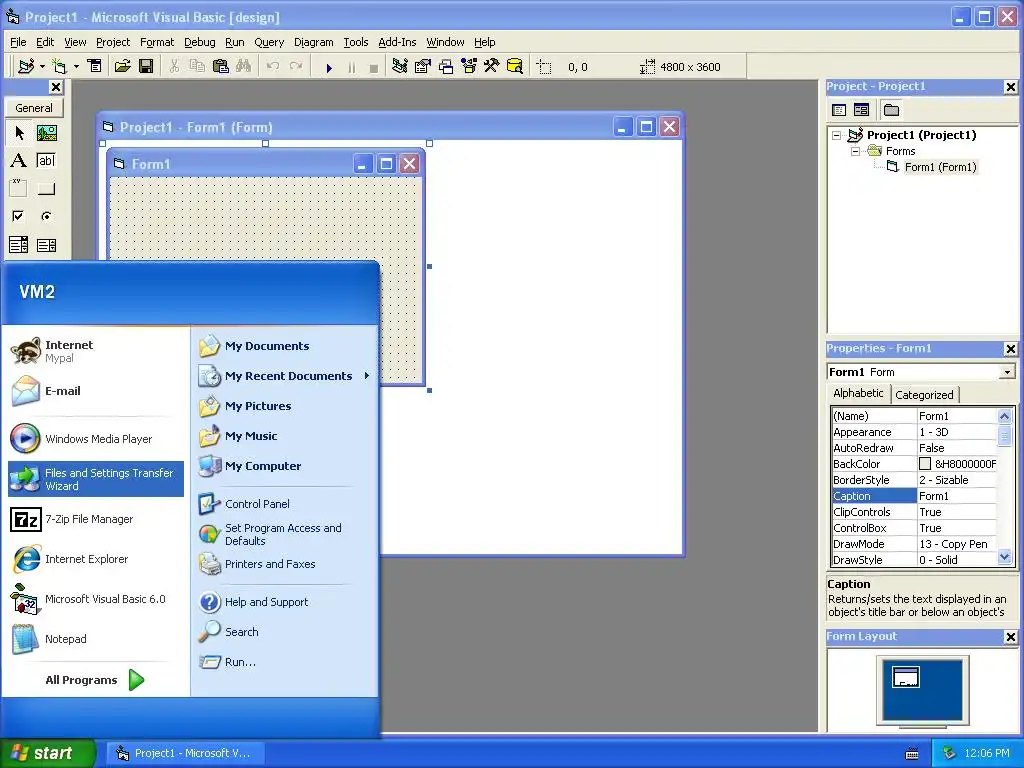Image resolution: width=1024 pixels, height=768 pixels.
Task: Open the Query menu
Action: pyautogui.click(x=269, y=42)
